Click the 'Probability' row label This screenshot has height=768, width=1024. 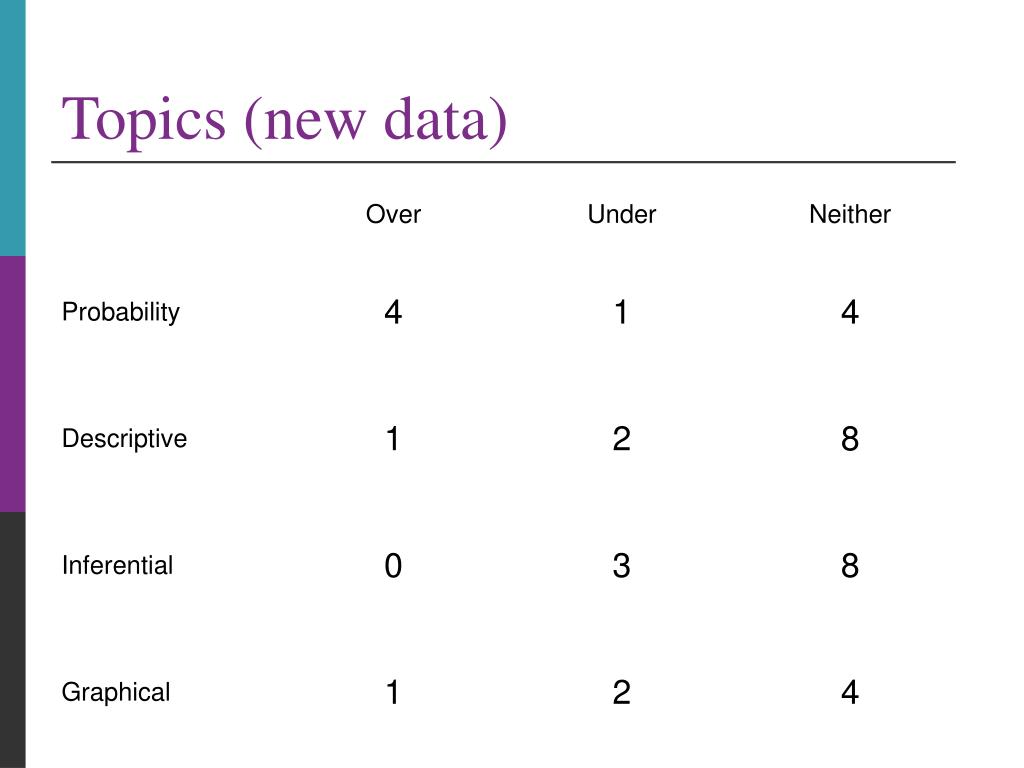click(x=121, y=312)
